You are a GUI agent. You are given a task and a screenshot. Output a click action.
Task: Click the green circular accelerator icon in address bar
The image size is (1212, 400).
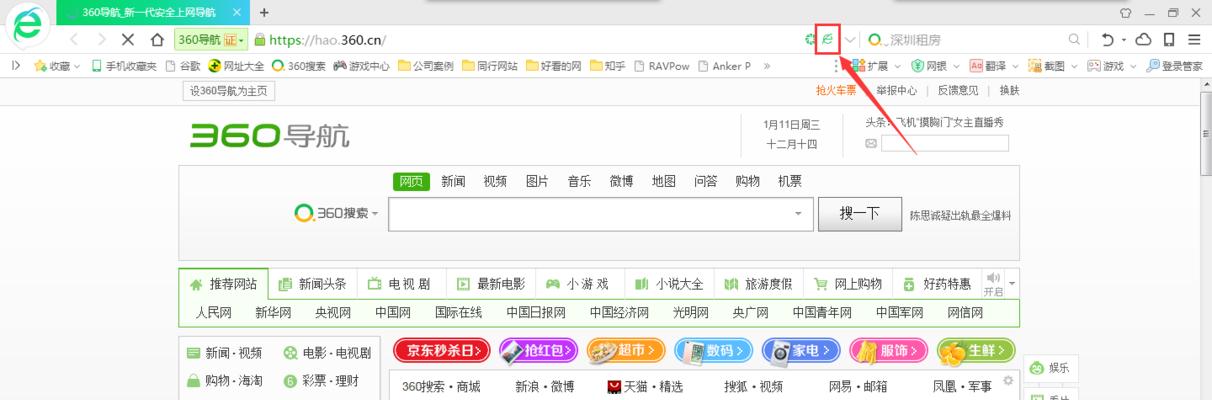click(x=811, y=40)
